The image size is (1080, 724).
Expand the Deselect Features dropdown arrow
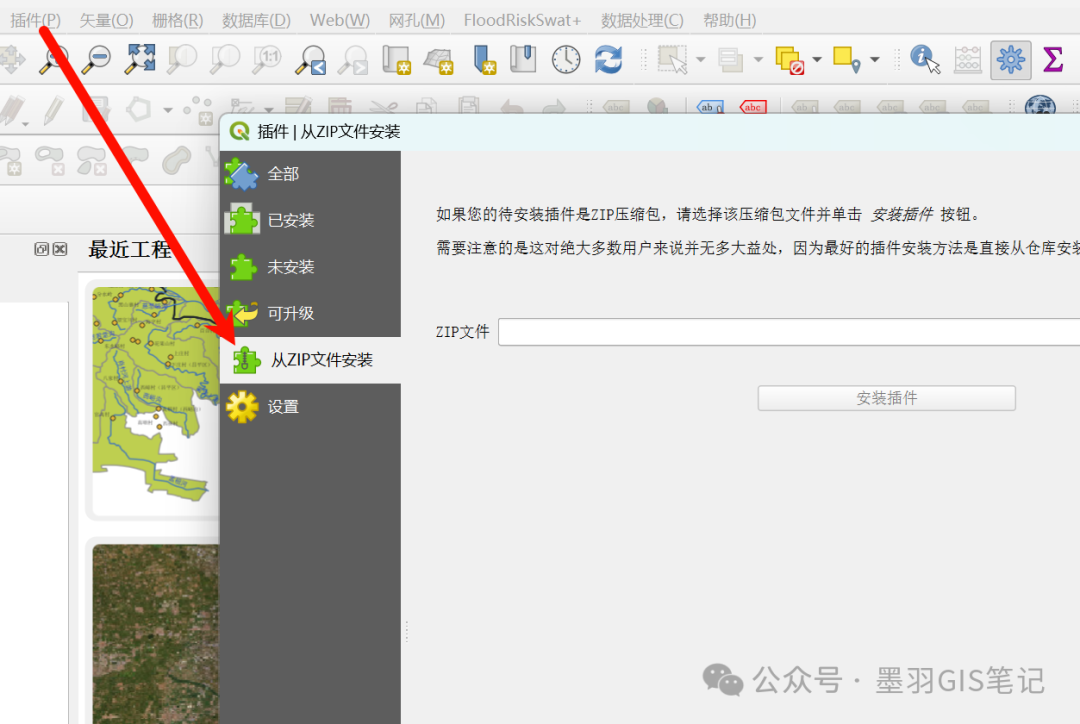point(817,60)
